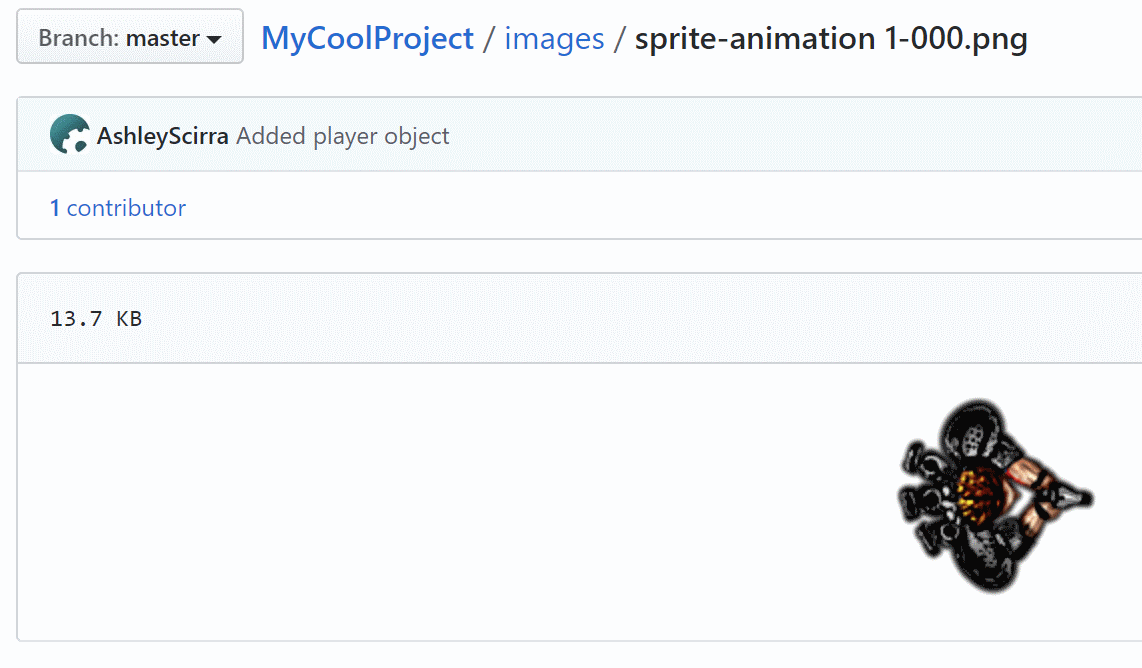Click the sprite character image preview
The image size is (1142, 668).
995,495
